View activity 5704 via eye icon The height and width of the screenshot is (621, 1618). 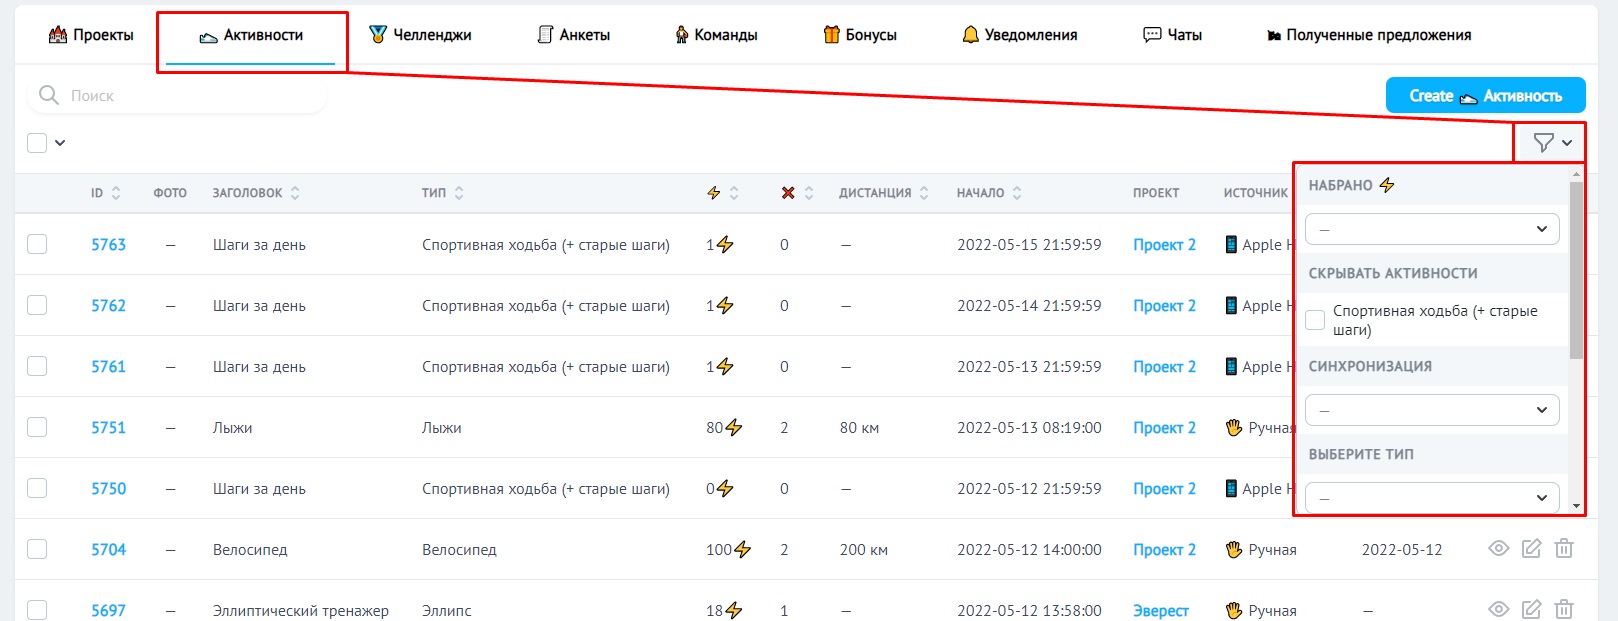1498,549
